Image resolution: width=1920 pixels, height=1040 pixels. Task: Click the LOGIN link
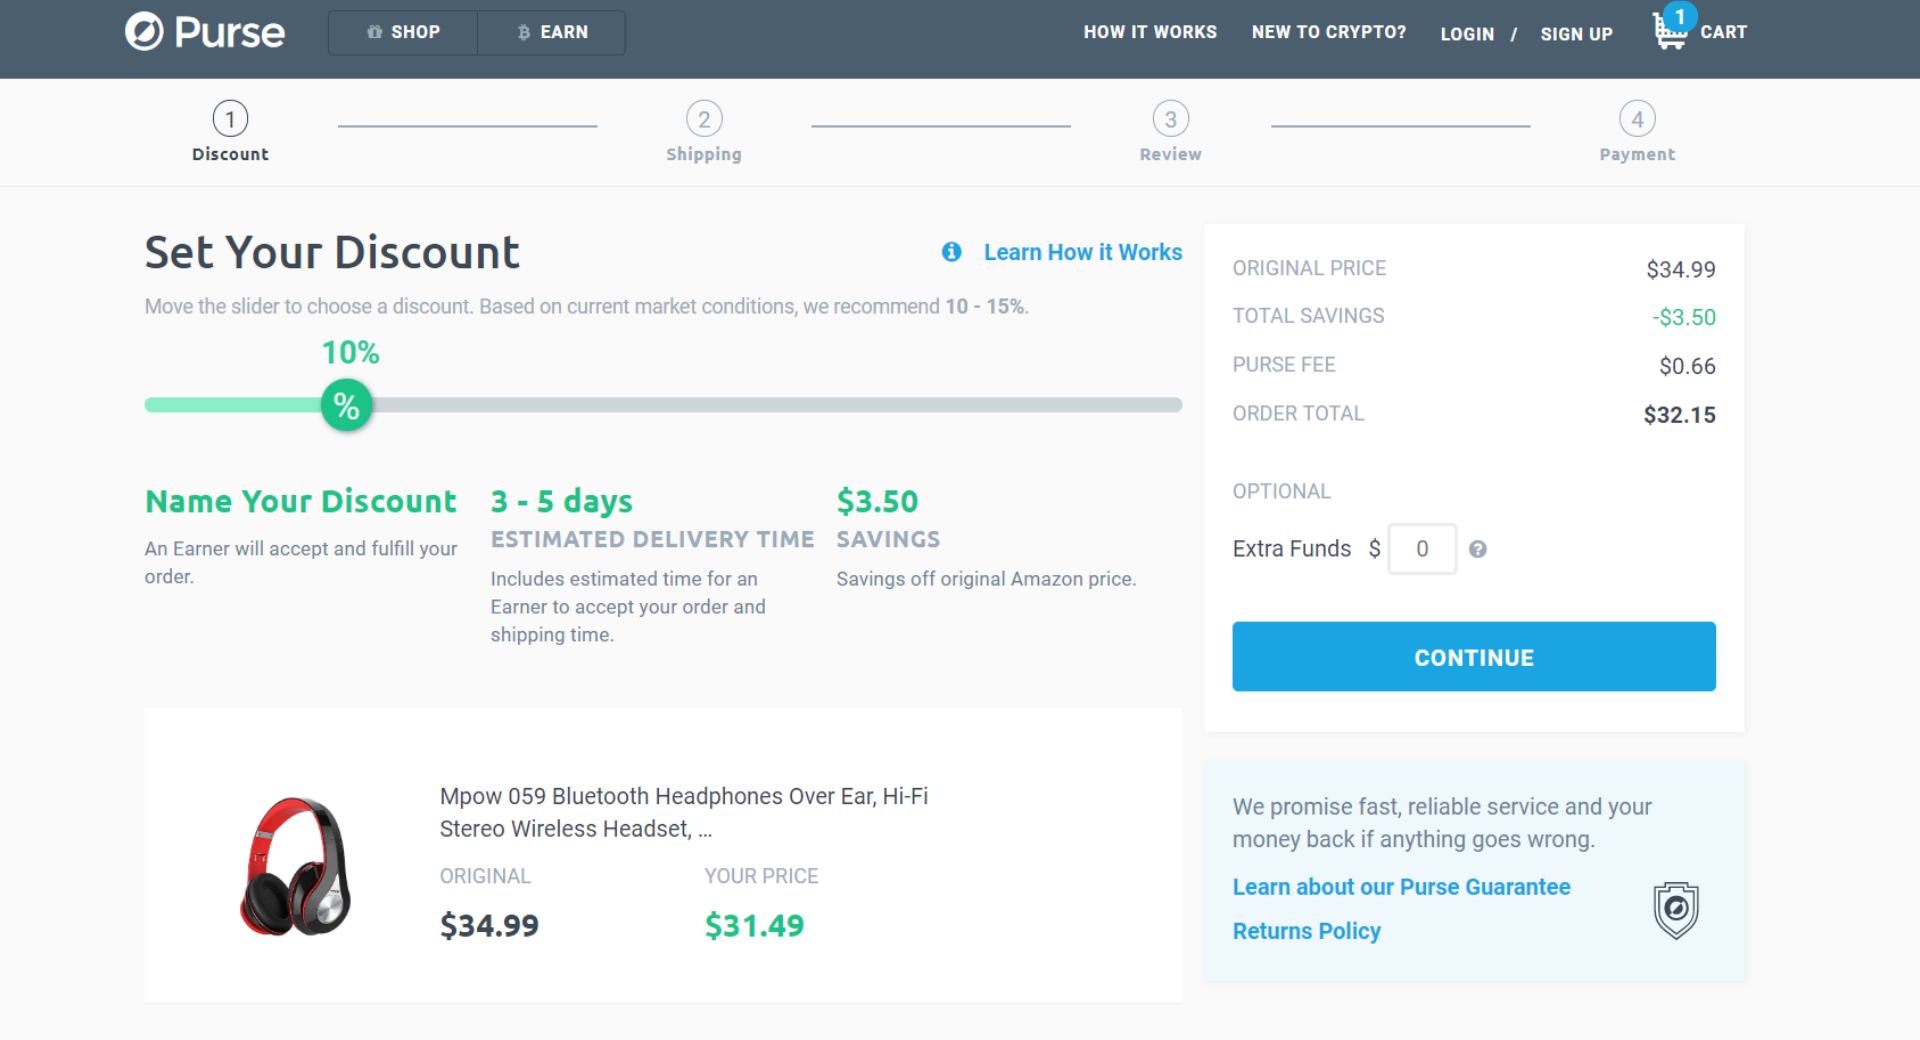(x=1467, y=34)
